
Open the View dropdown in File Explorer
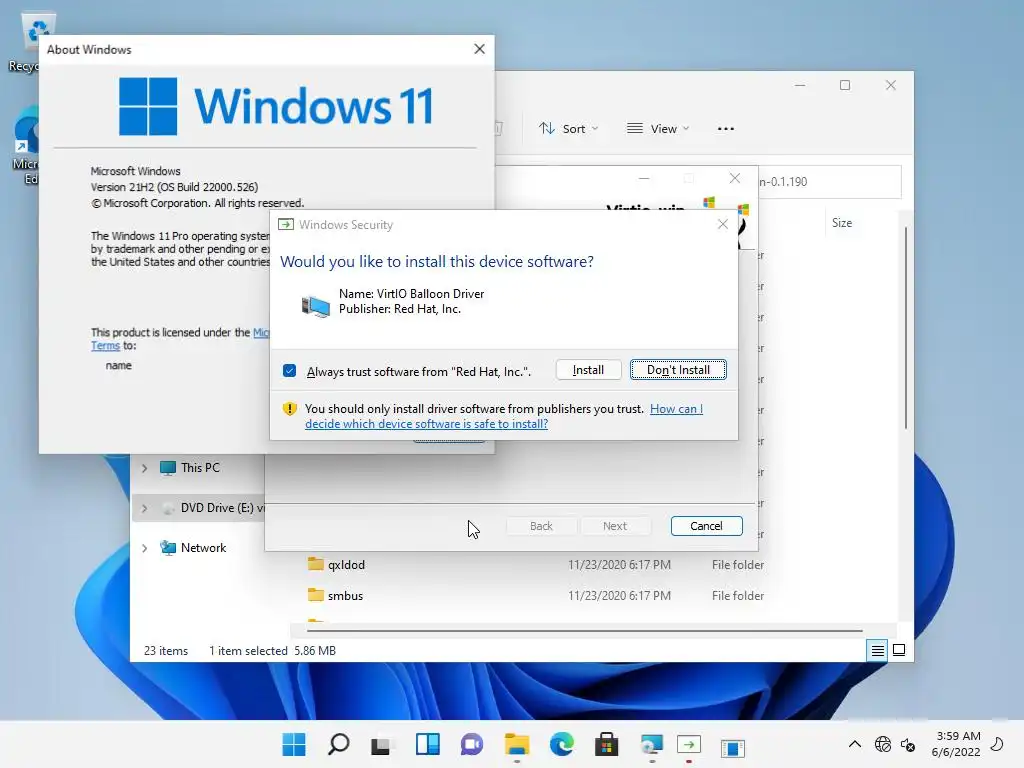(658, 129)
